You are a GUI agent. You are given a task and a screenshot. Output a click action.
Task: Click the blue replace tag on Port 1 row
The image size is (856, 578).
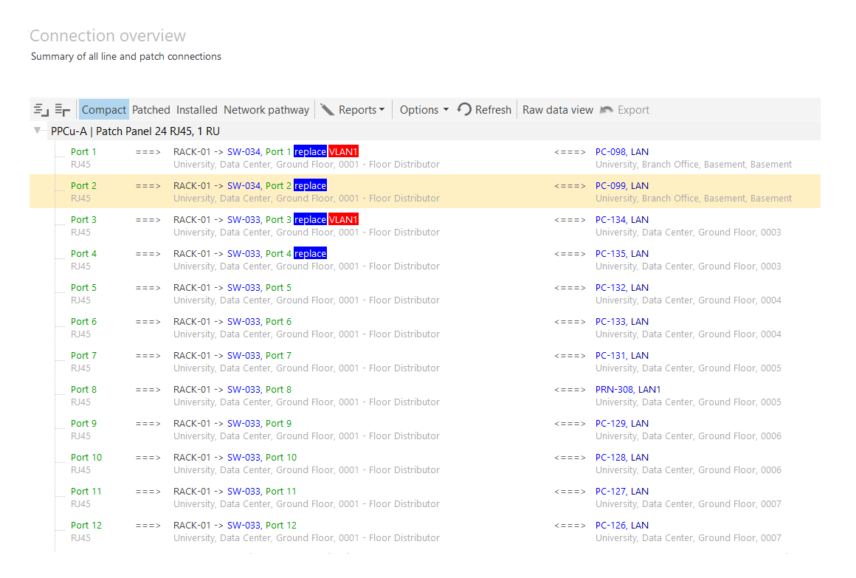(x=310, y=152)
